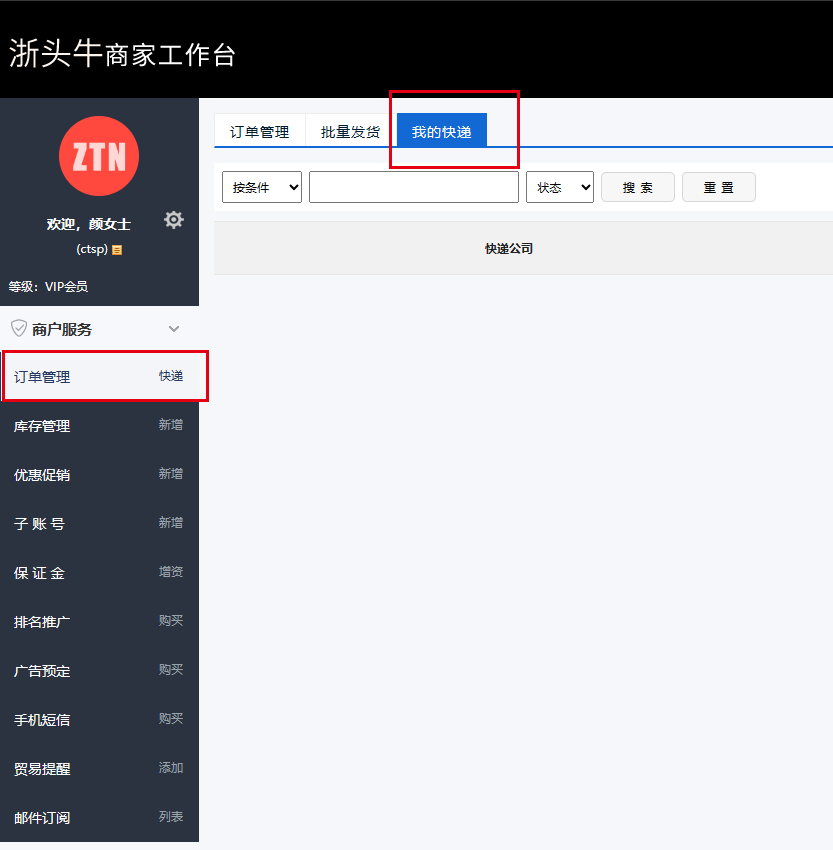Click 增资 next to 保证金
The image size is (833, 850).
tap(171, 572)
